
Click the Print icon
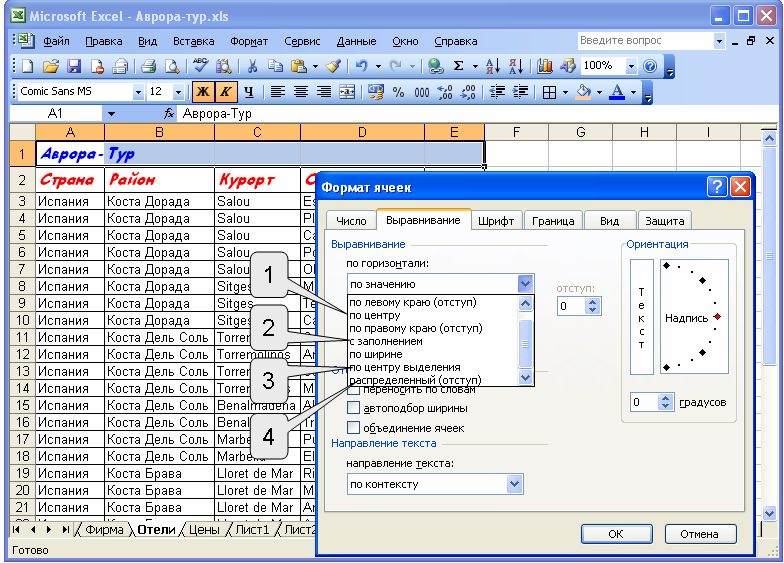coord(148,66)
